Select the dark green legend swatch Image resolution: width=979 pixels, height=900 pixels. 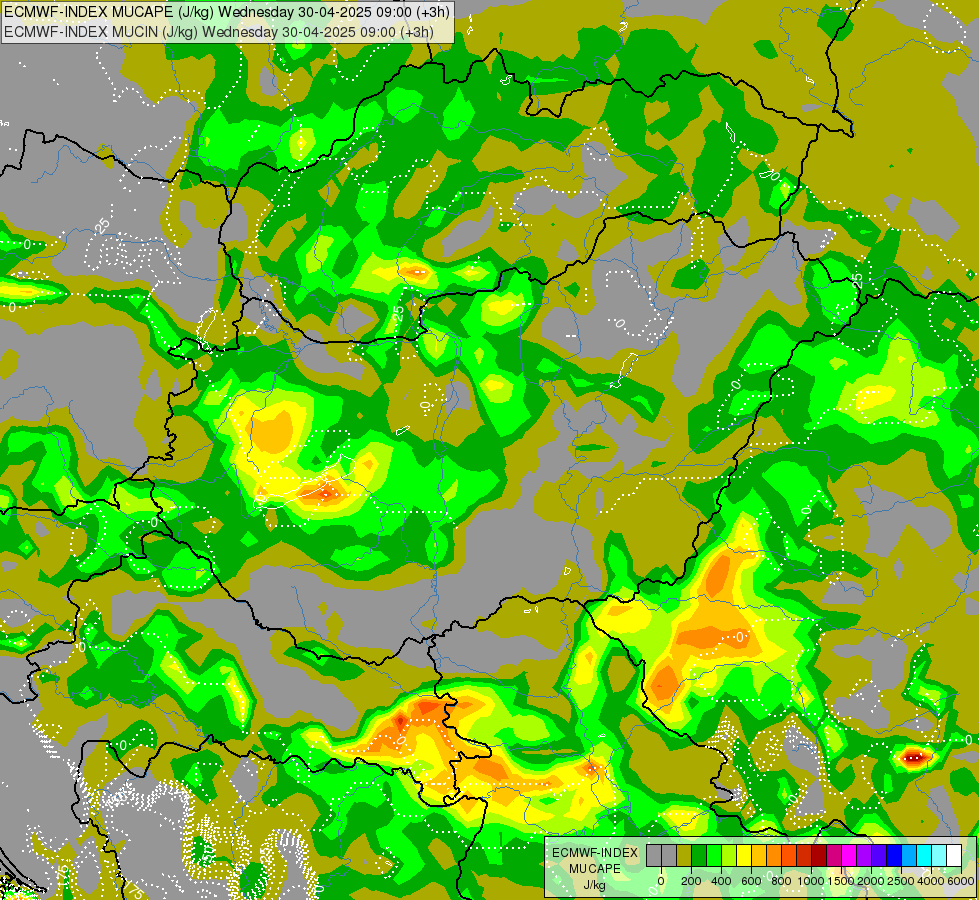[x=699, y=855]
